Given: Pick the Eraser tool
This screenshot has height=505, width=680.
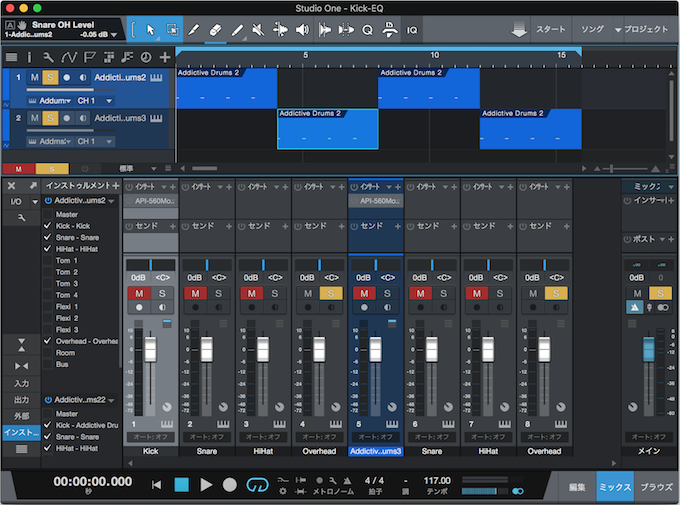Looking at the screenshot, I should coord(215,30).
